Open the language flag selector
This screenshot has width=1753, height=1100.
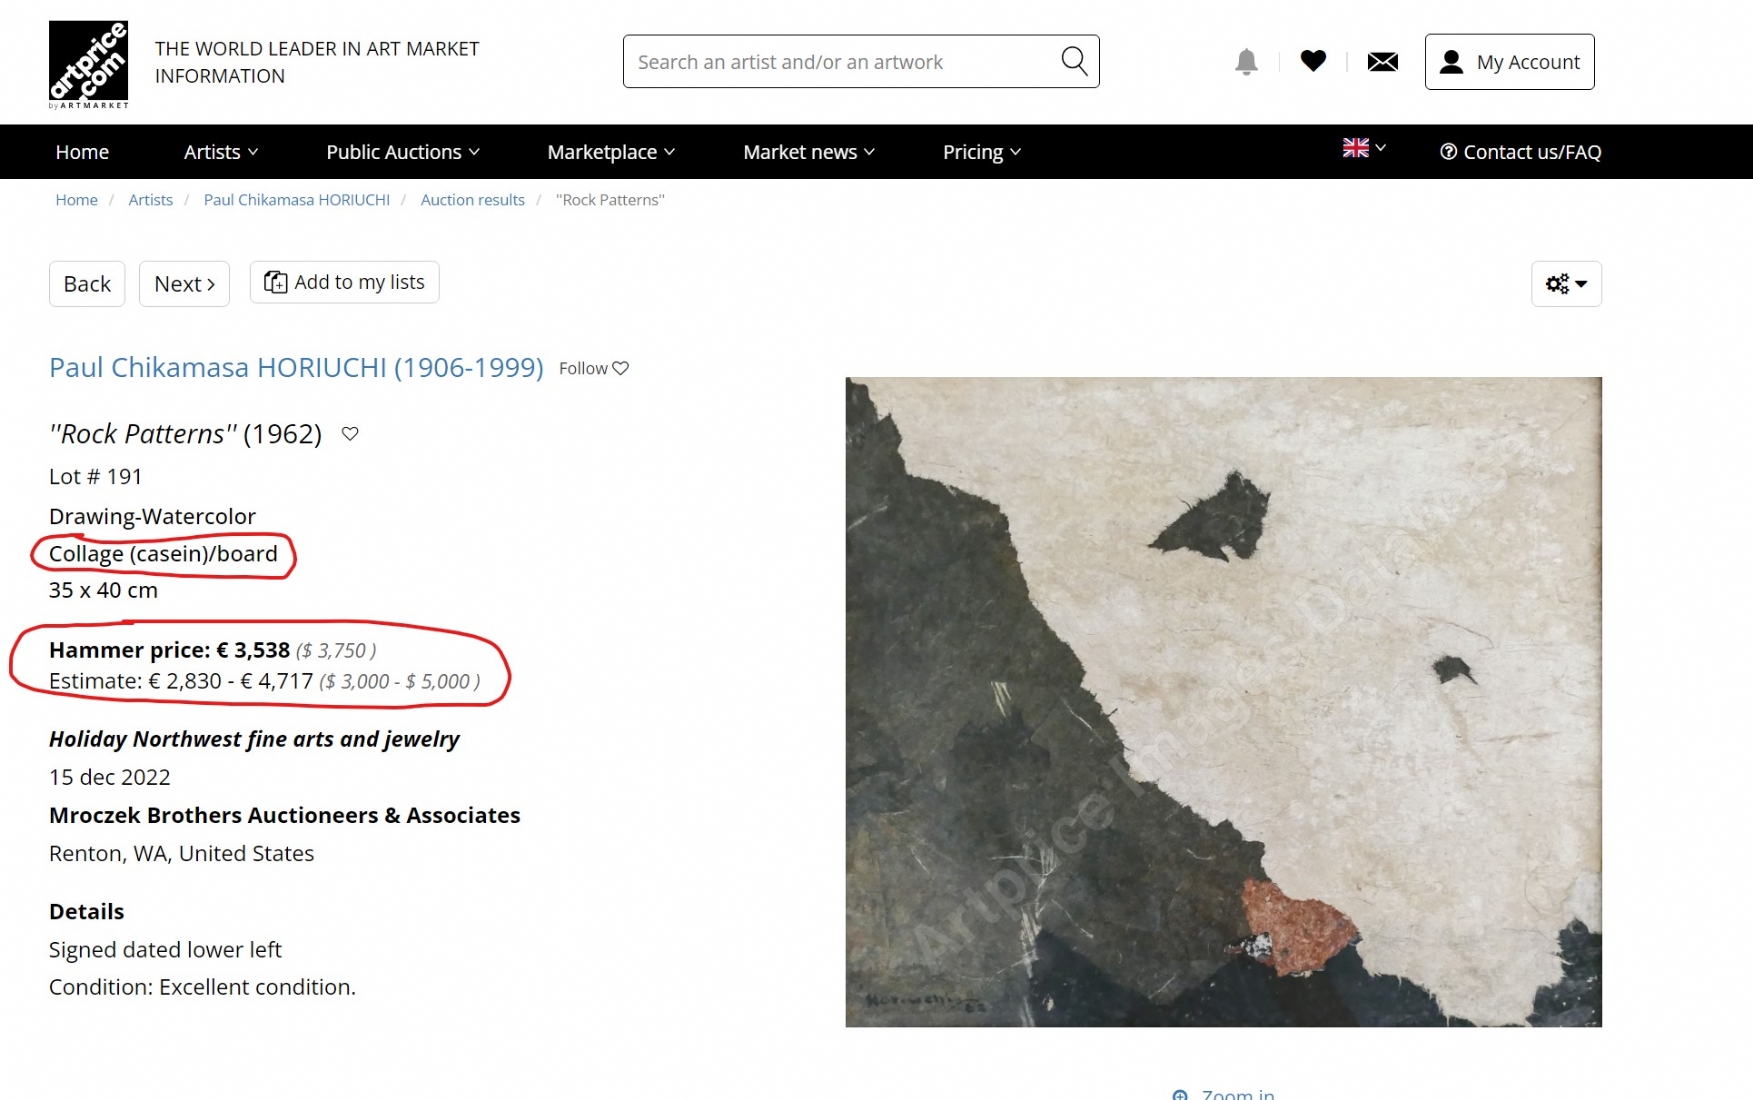tap(1363, 148)
